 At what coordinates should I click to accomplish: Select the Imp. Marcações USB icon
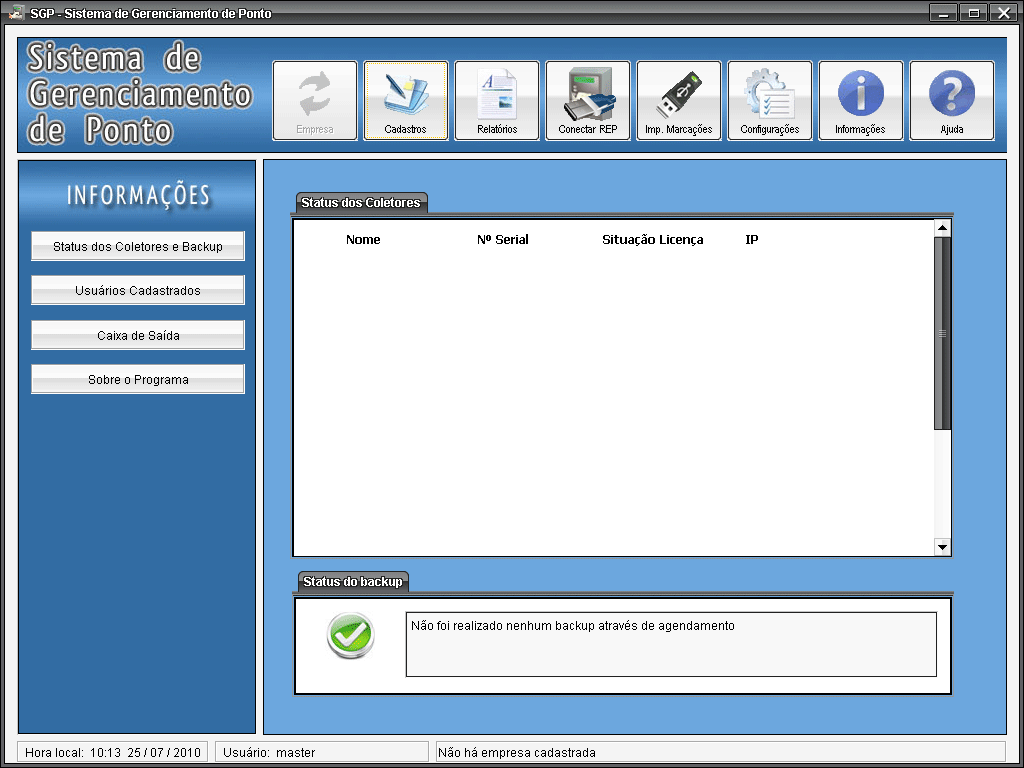click(679, 100)
